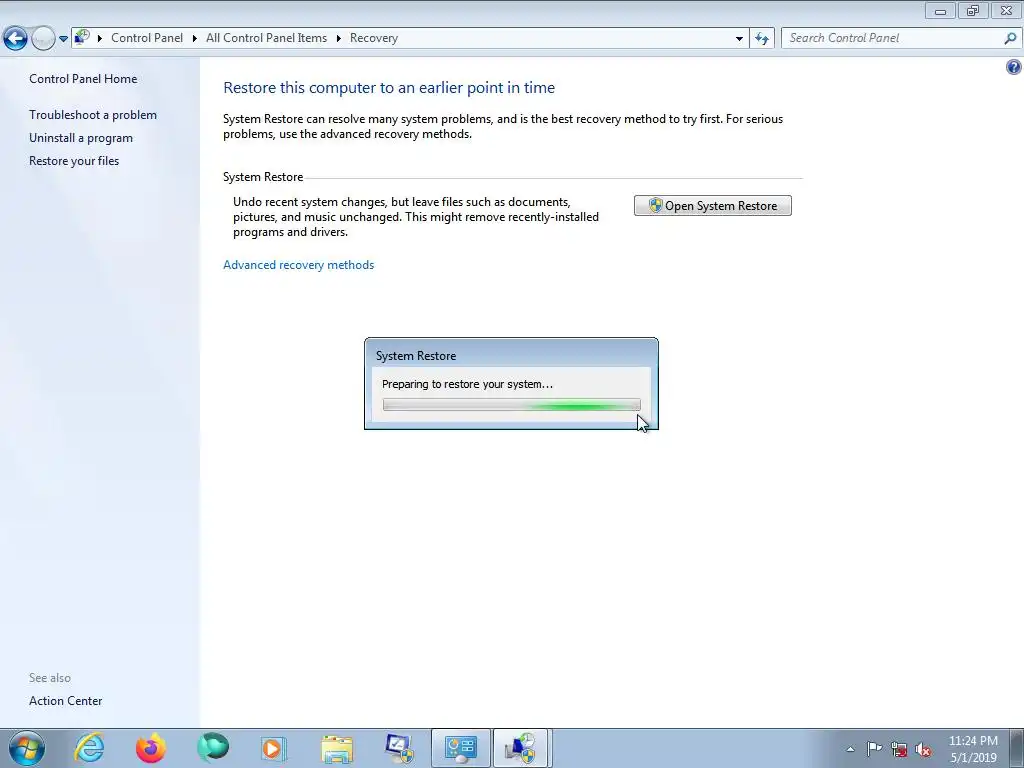The width and height of the screenshot is (1024, 768).
Task: Minimize the Control Panel window
Action: [940, 10]
